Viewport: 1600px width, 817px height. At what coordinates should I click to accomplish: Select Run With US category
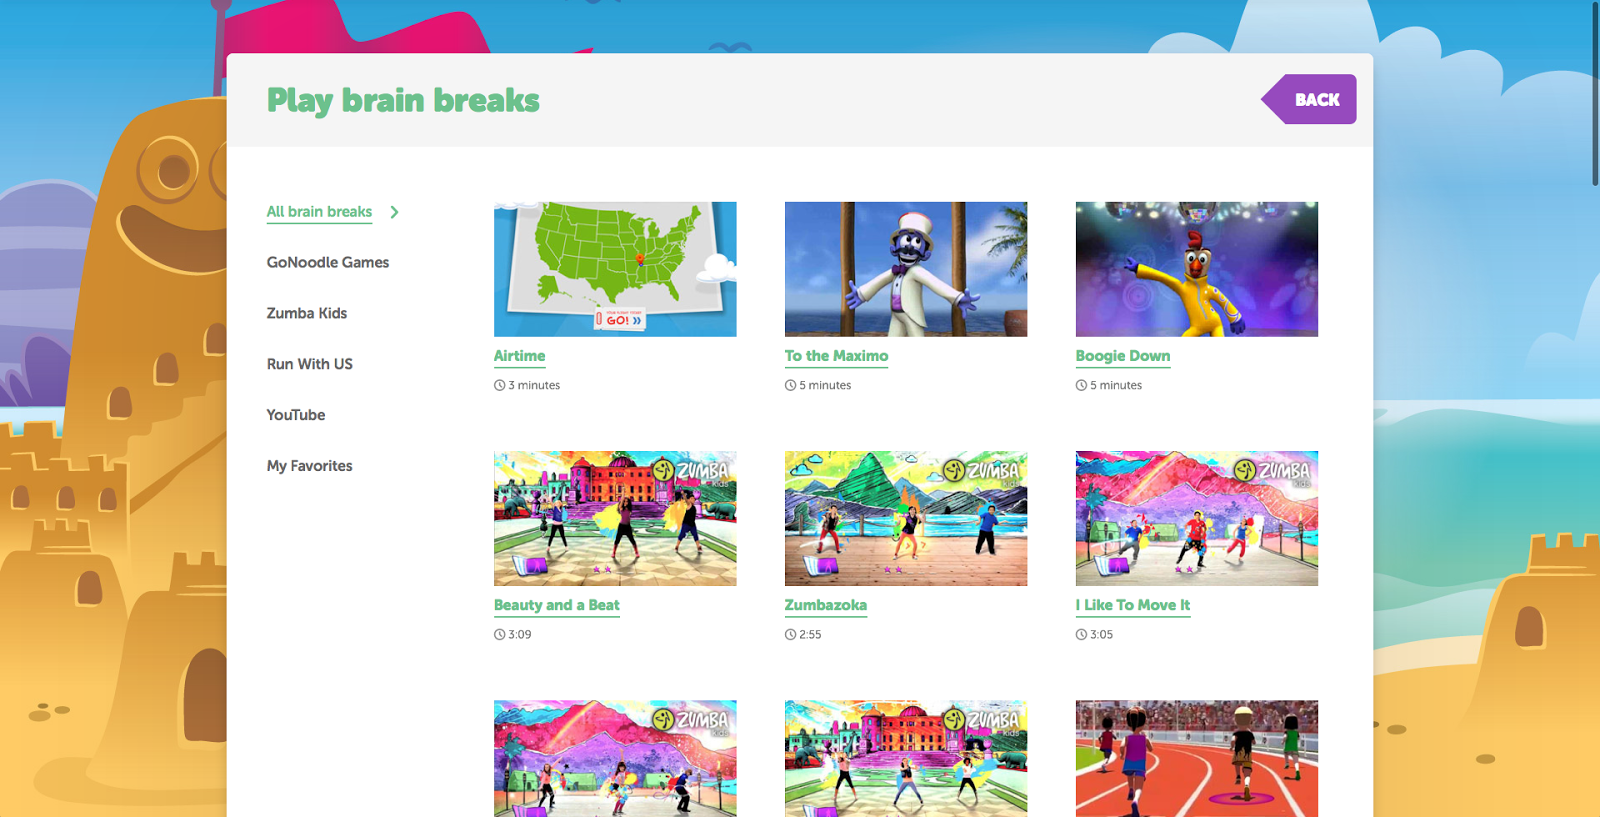tap(310, 364)
